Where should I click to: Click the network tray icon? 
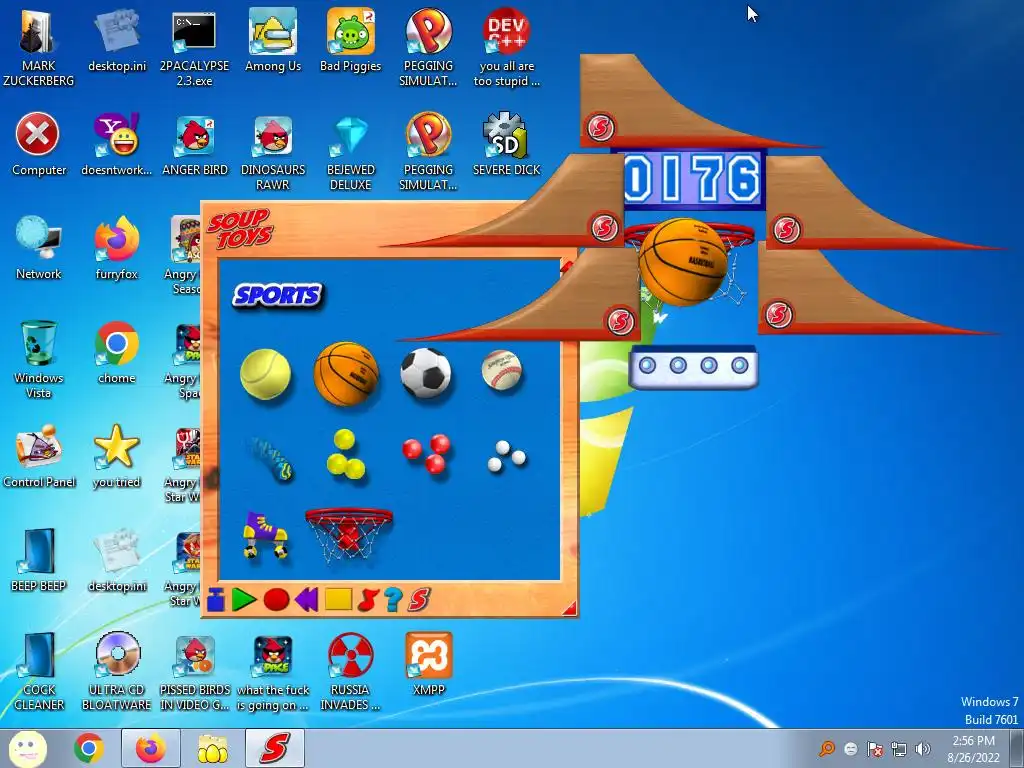pos(899,749)
